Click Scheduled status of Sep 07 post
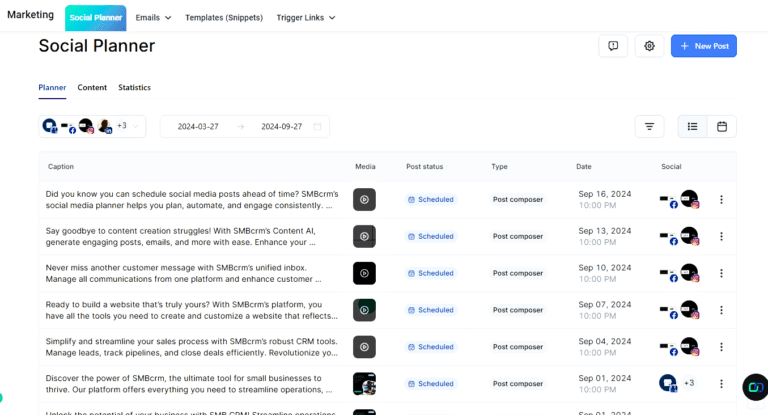The height and width of the screenshot is (415, 768). (x=431, y=310)
